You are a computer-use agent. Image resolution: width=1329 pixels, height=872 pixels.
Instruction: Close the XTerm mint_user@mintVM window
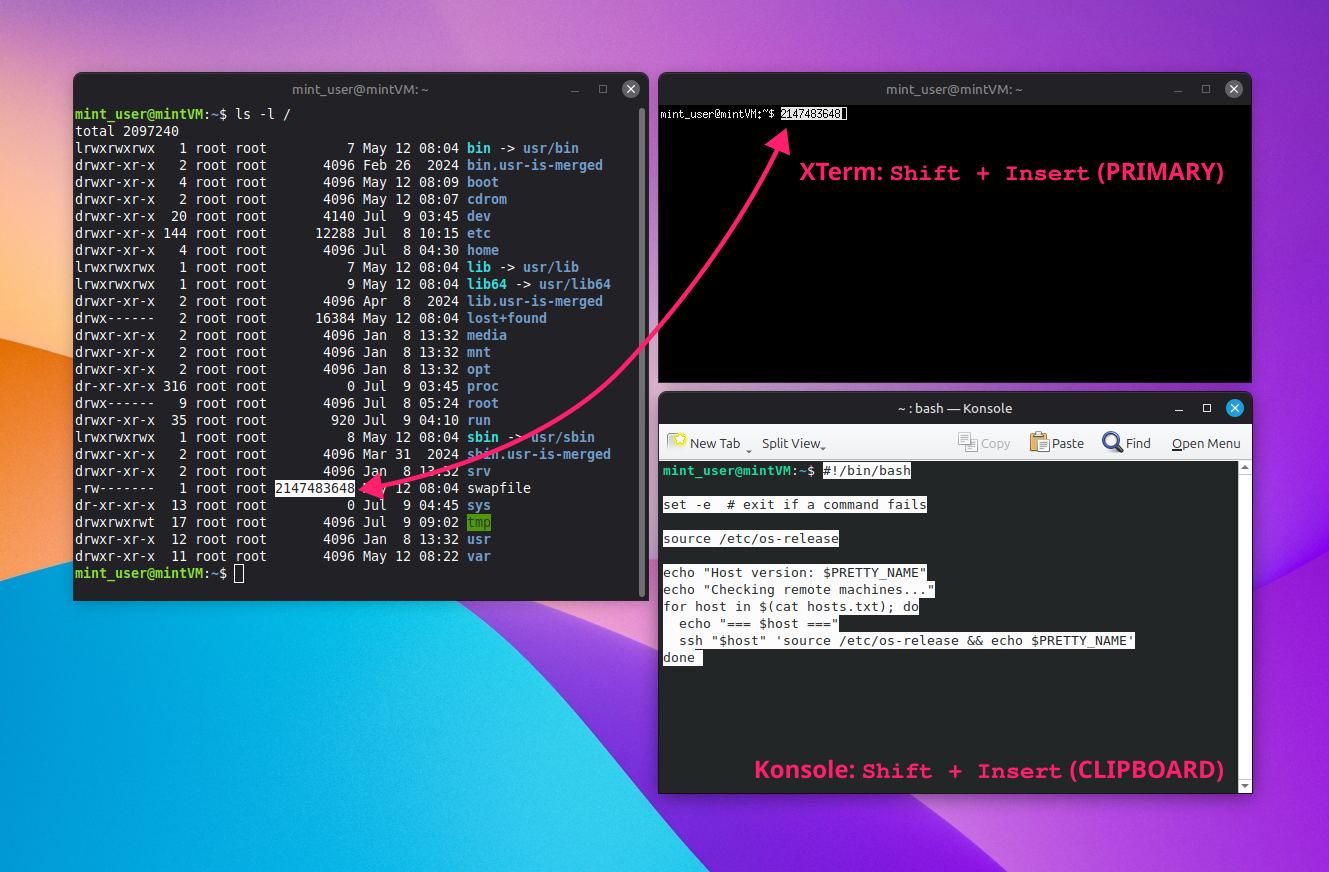click(x=1235, y=89)
